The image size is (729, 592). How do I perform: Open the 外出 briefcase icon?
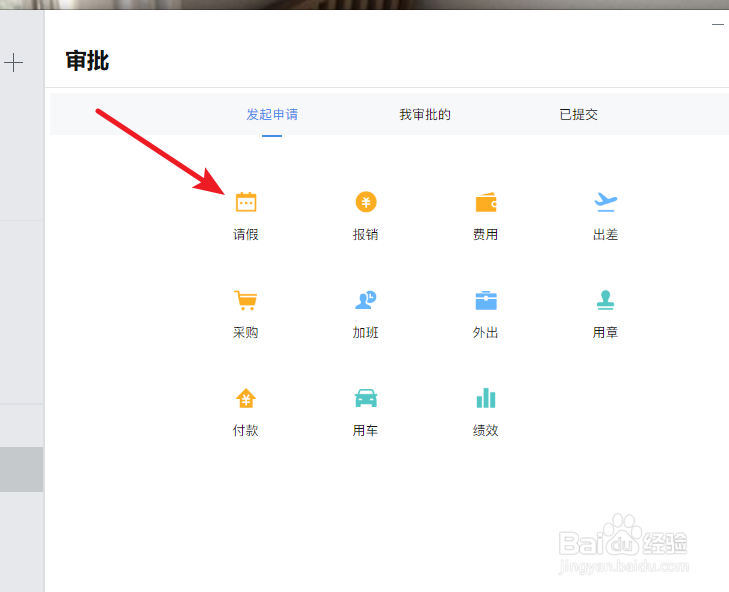click(x=486, y=300)
